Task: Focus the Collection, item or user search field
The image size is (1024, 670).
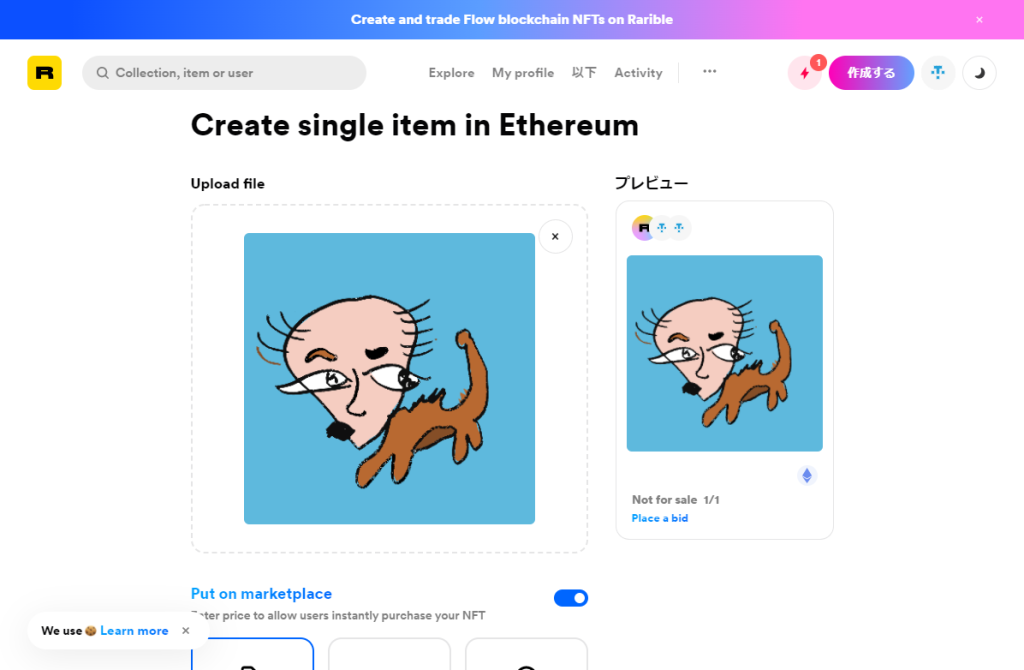Action: [224, 73]
